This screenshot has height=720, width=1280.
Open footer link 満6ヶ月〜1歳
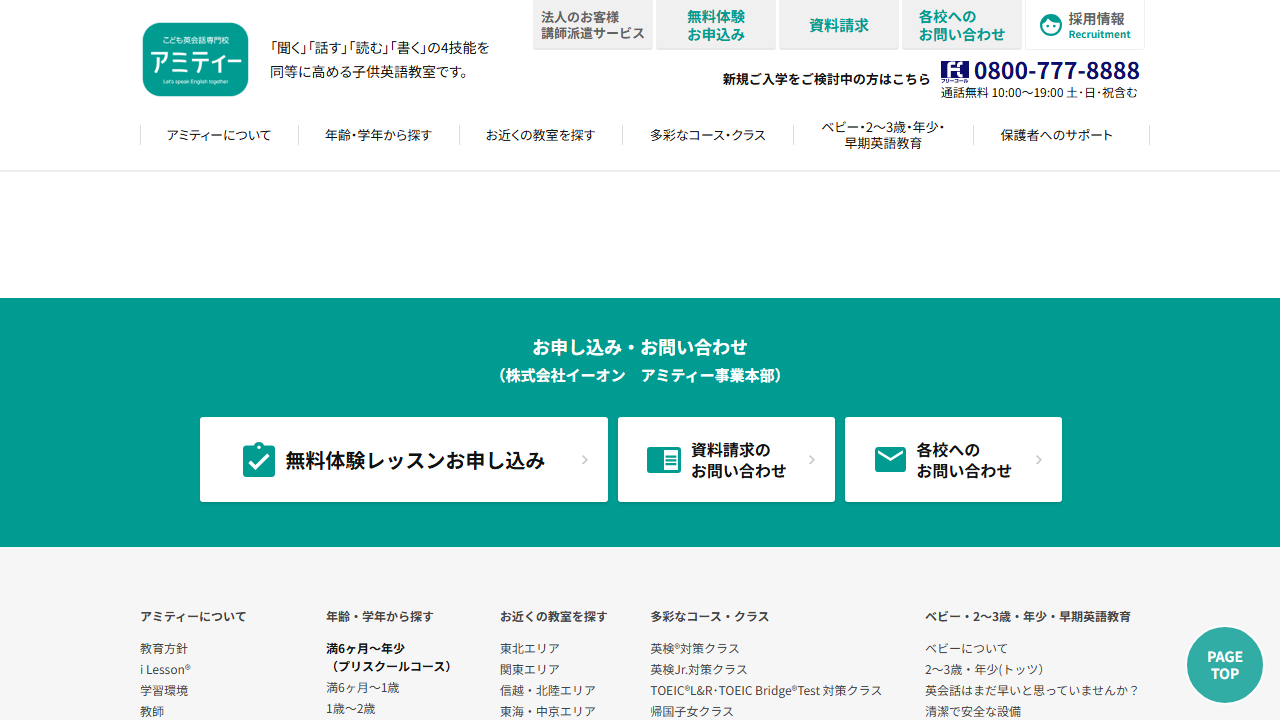(363, 688)
